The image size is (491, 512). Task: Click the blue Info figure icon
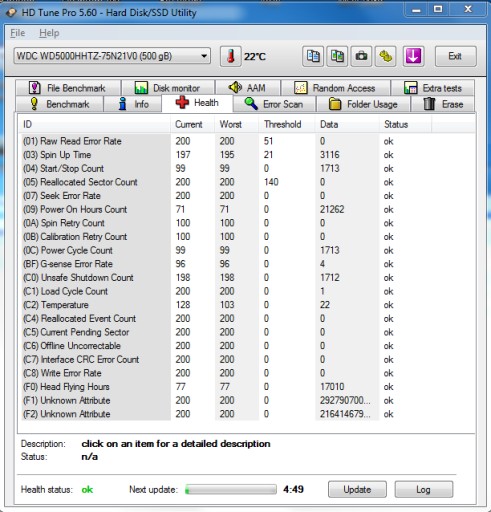tap(123, 104)
